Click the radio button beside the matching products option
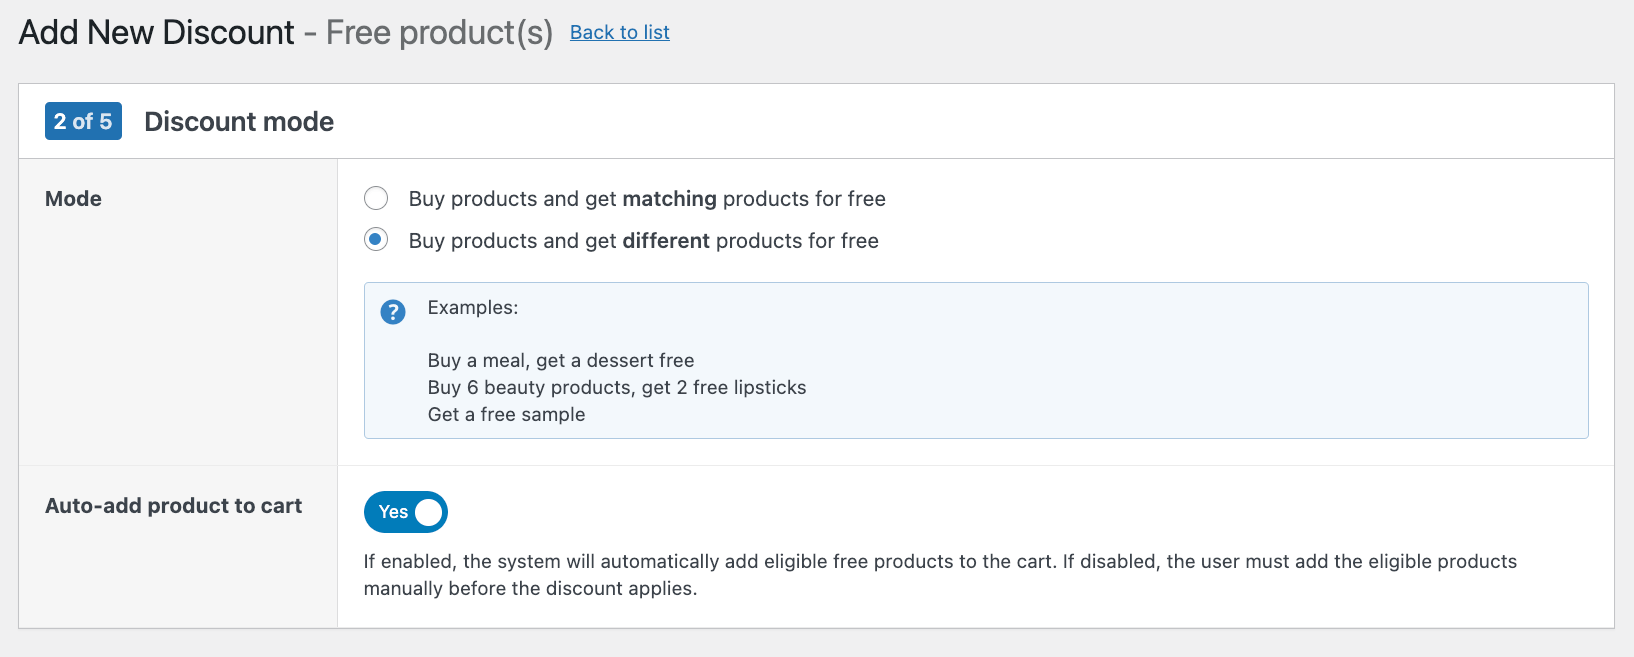The height and width of the screenshot is (657, 1634). pos(375,198)
